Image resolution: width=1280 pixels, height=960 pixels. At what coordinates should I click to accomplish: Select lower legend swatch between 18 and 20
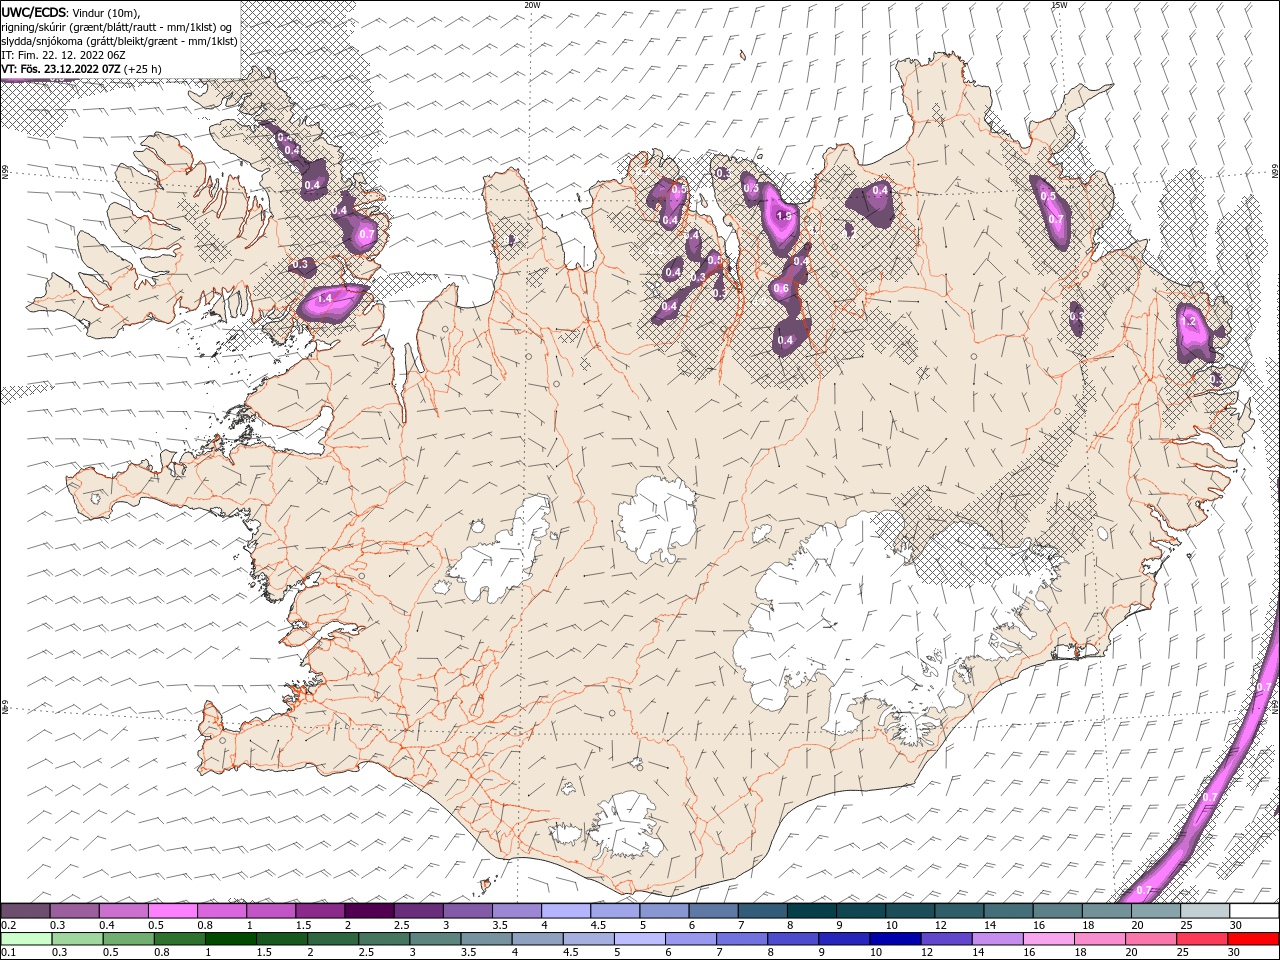point(1098,939)
